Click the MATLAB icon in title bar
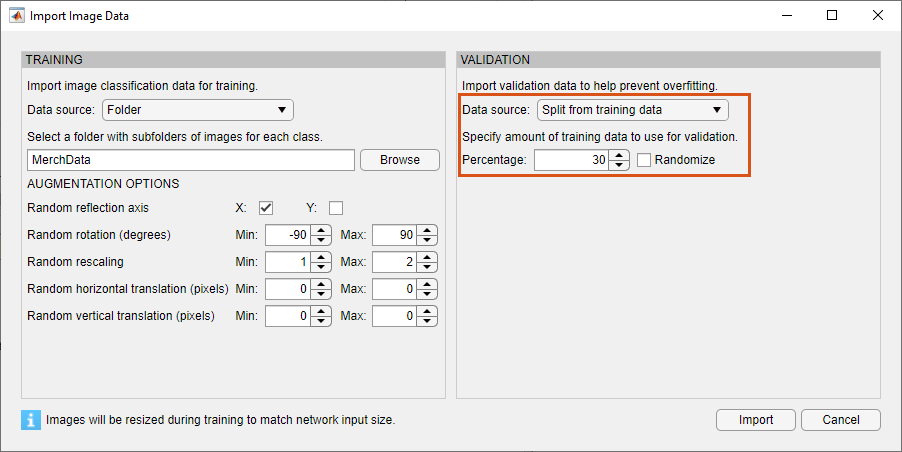This screenshot has width=902, height=452. point(16,16)
